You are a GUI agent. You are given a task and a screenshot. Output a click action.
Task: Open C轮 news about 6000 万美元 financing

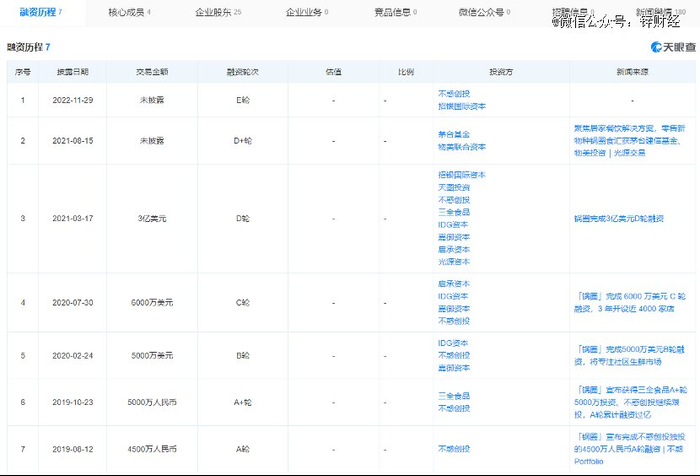tap(629, 302)
